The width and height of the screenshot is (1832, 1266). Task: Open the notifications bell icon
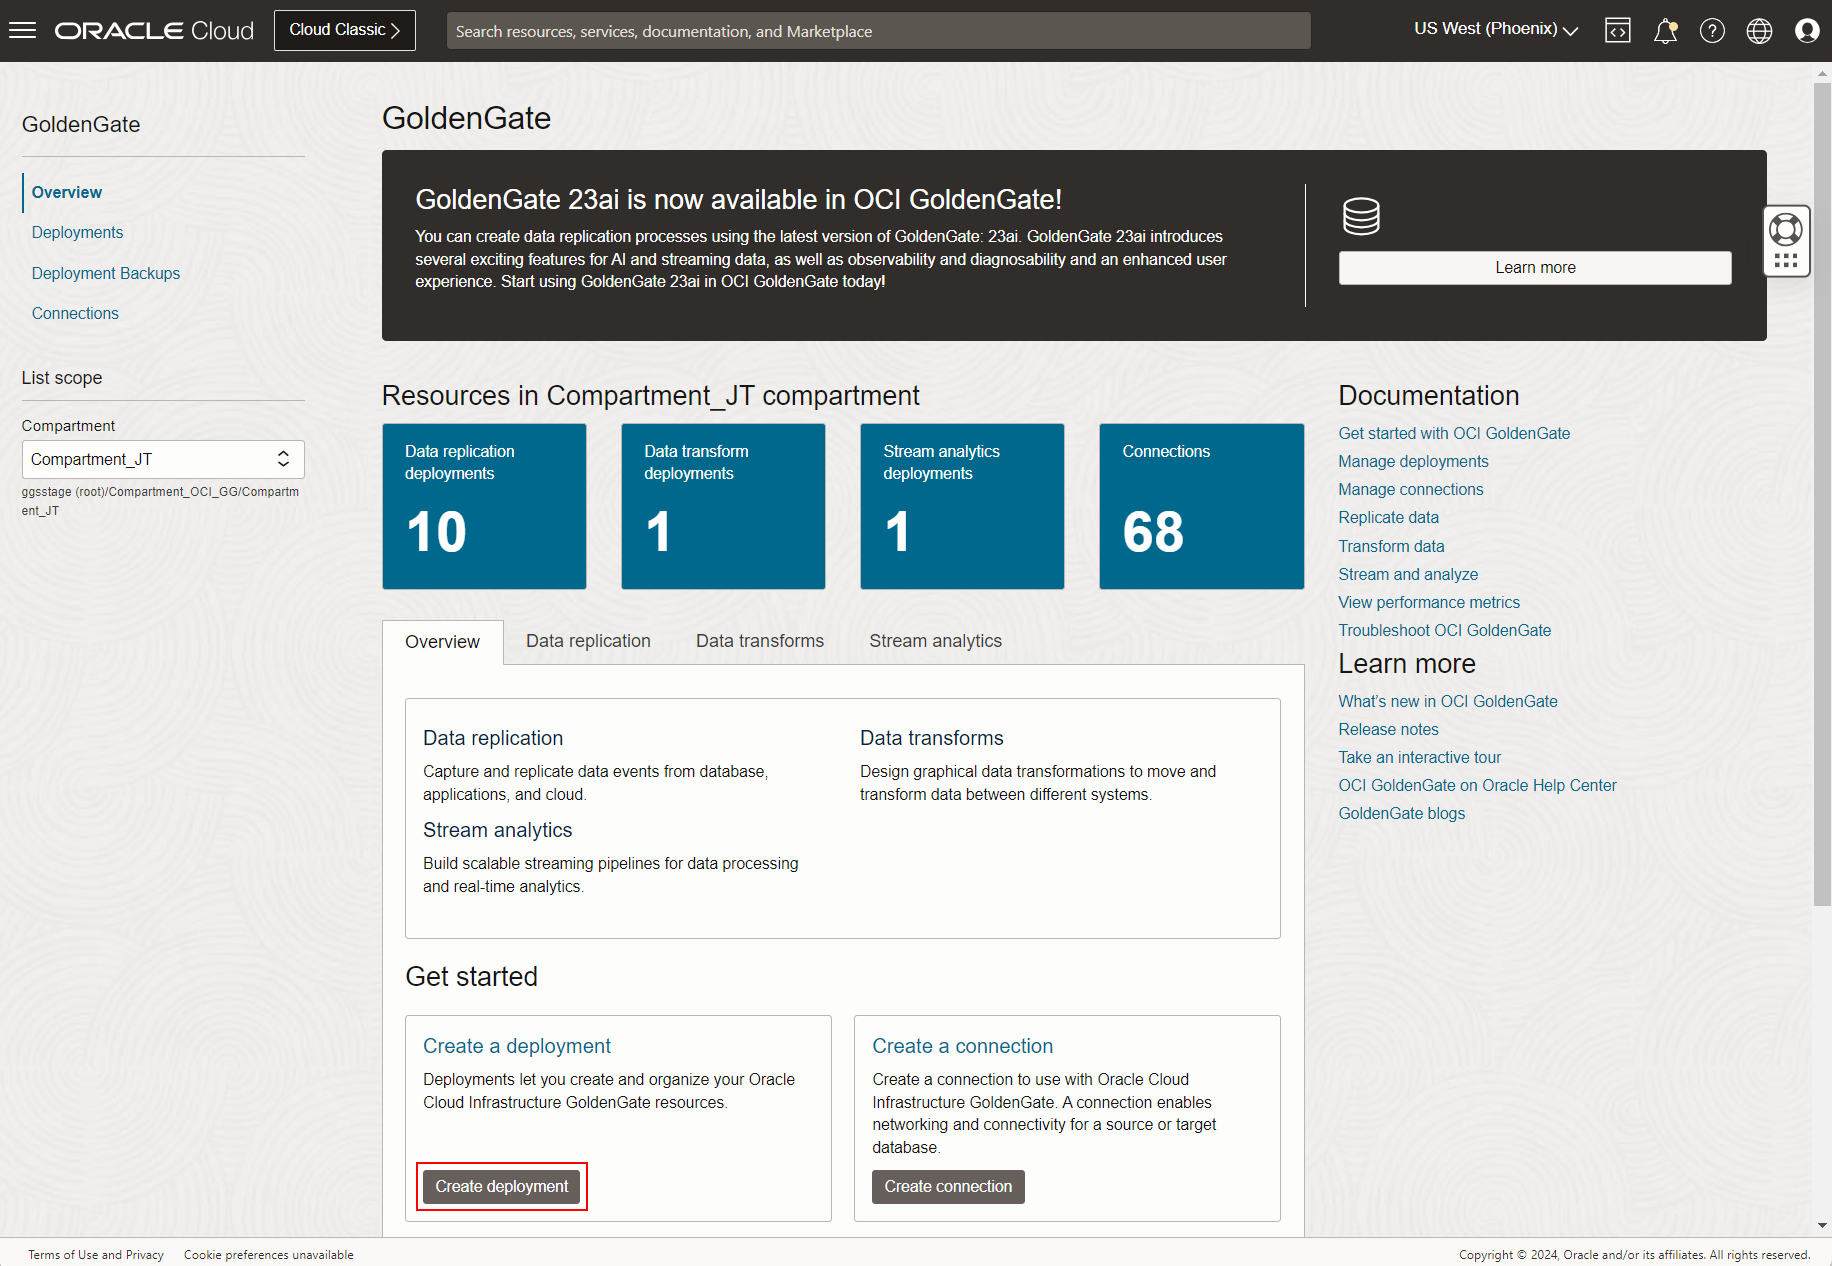[1665, 31]
